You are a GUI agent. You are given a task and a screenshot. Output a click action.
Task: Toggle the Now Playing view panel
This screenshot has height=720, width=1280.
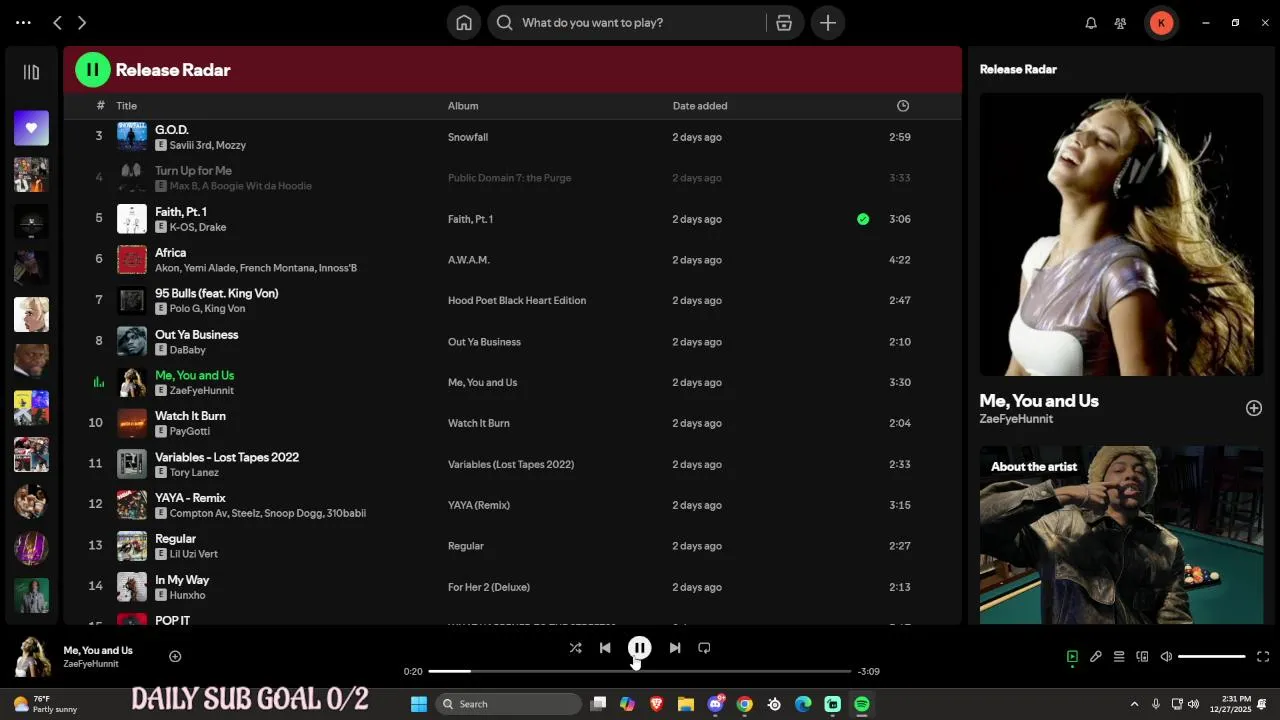point(1072,657)
